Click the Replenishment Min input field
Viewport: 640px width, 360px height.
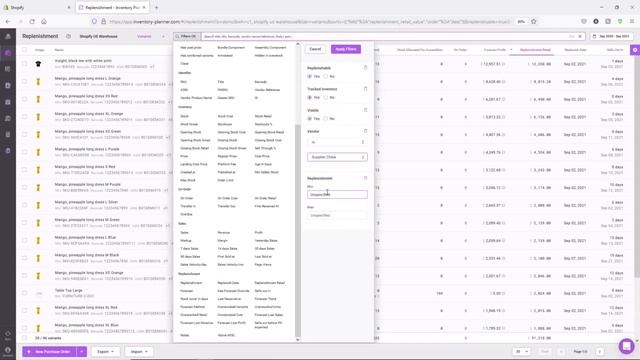coord(337,194)
